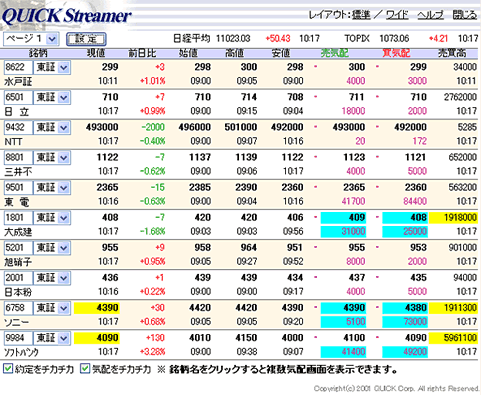Open the ページ 1 page dropdown
This screenshot has height=395, width=481.
31,39
